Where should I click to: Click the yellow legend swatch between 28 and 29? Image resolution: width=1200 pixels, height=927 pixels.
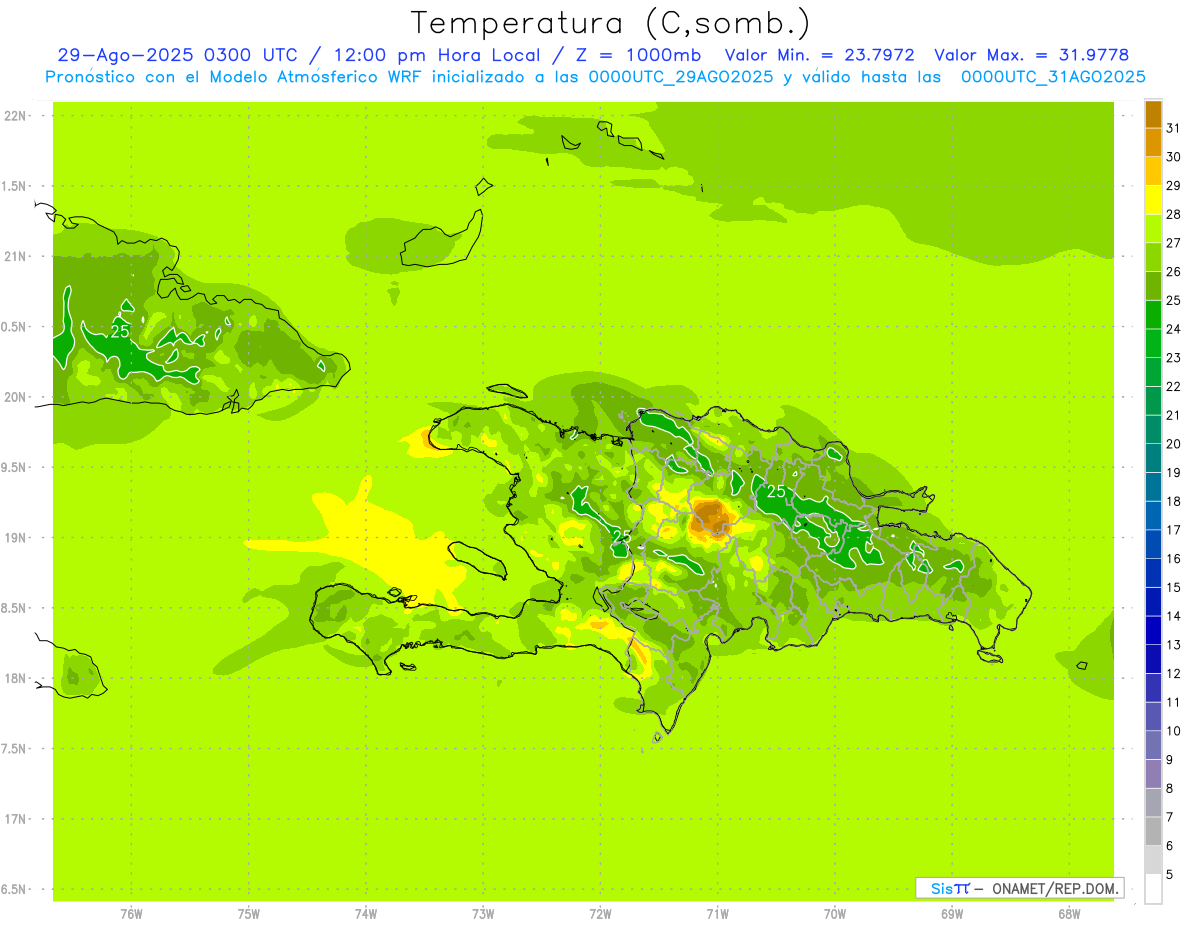(1153, 200)
